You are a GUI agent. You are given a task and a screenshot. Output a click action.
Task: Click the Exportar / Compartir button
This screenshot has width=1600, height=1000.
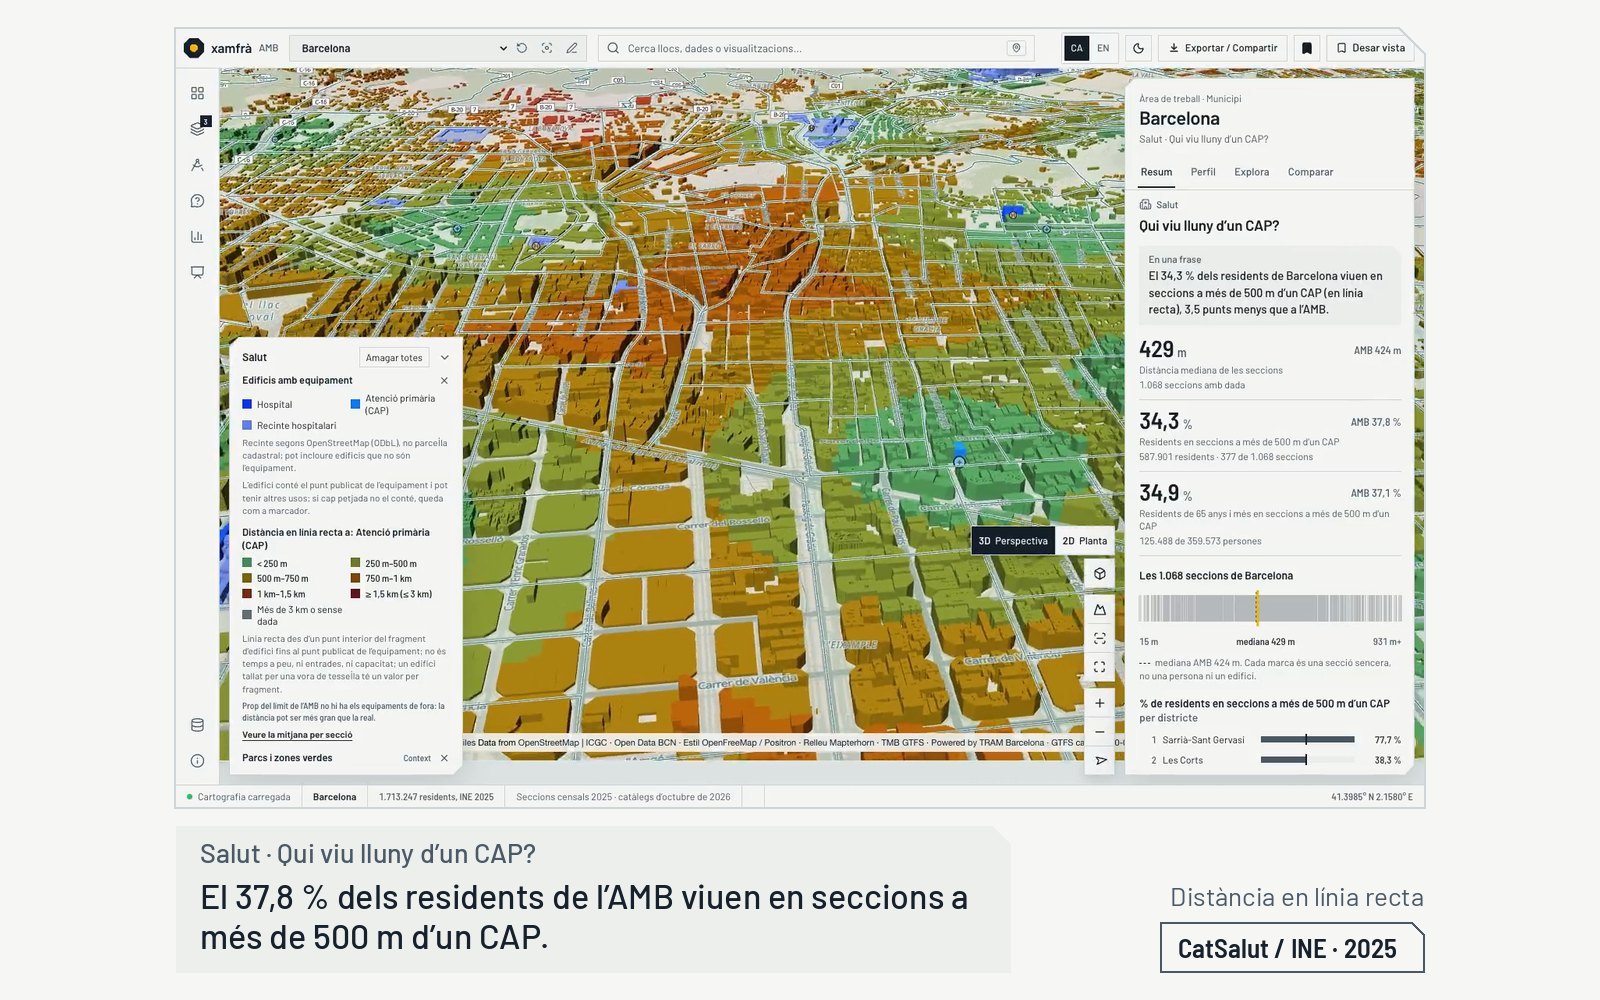[1222, 48]
